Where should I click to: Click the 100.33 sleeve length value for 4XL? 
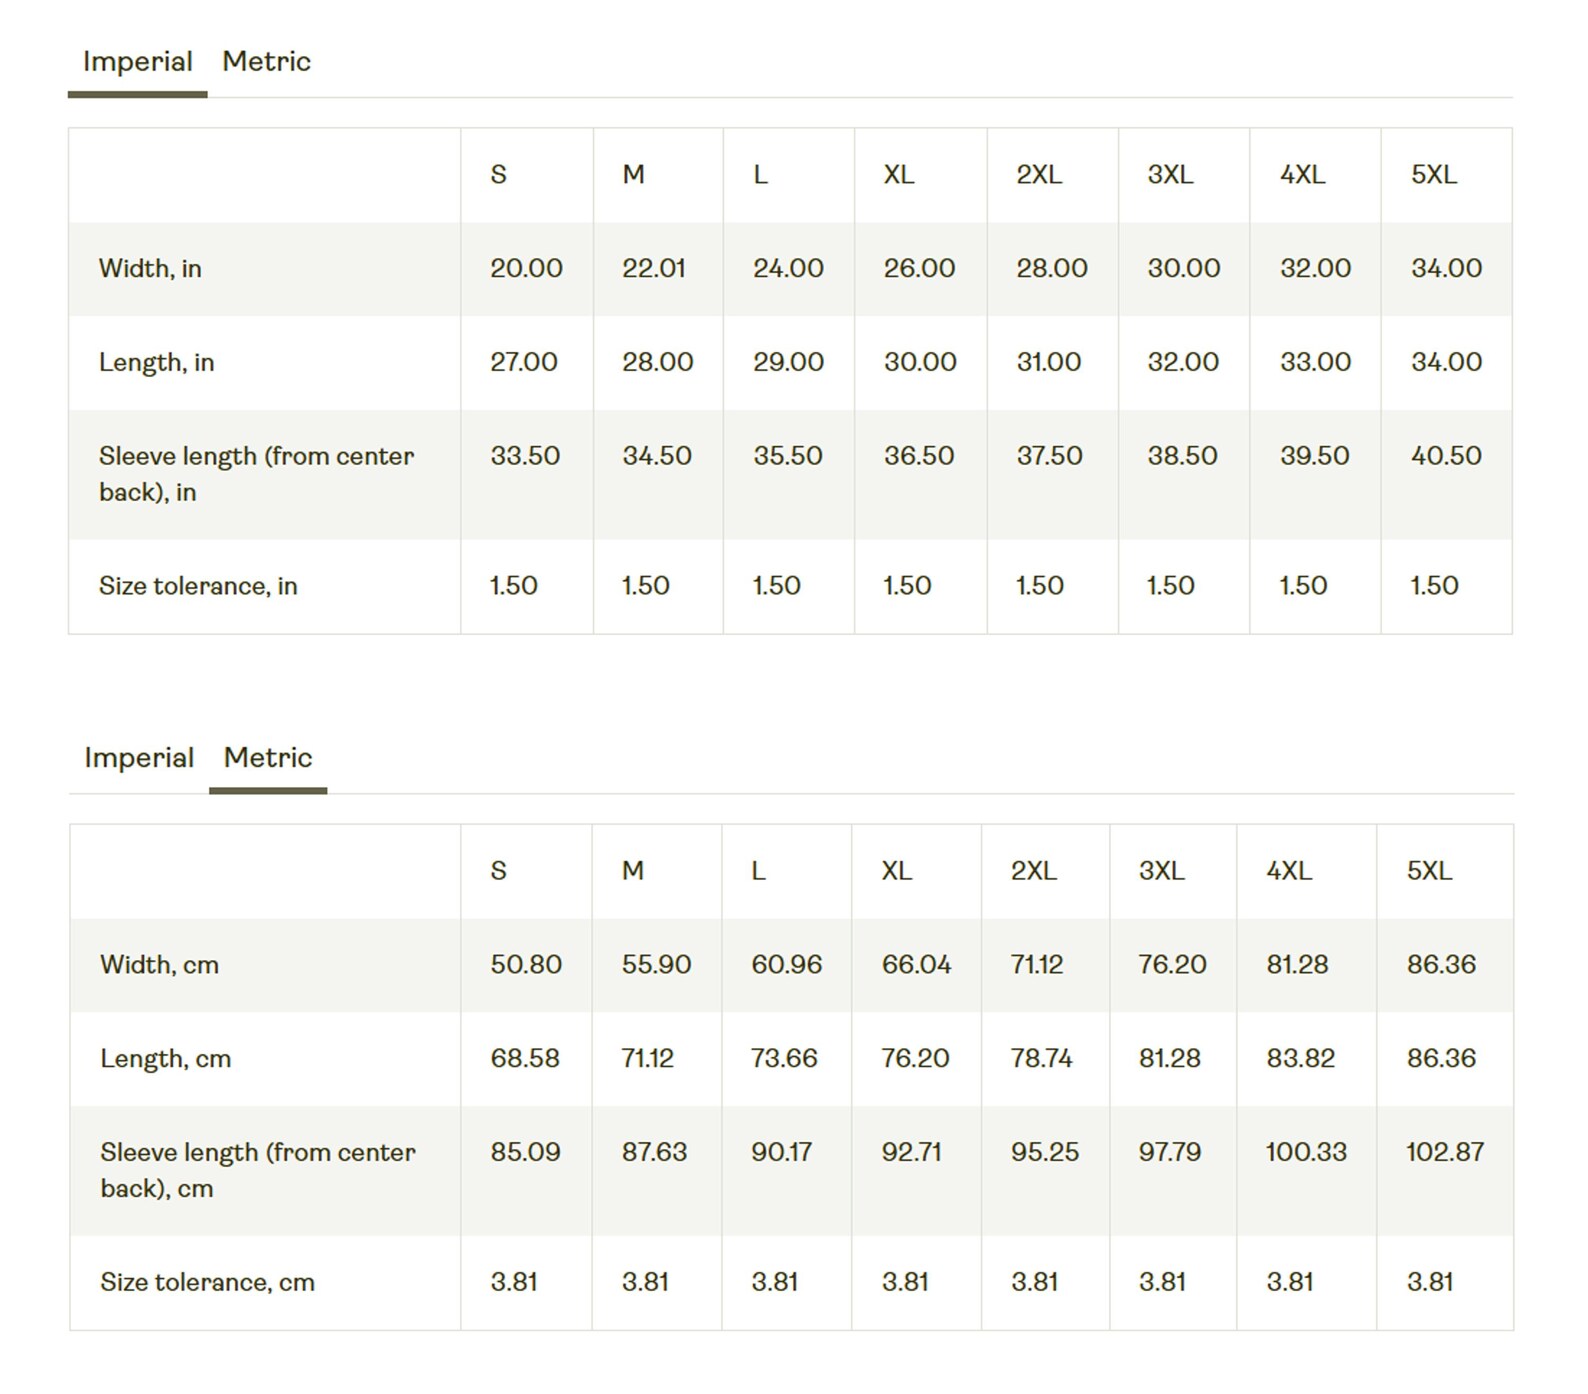tap(1306, 1152)
